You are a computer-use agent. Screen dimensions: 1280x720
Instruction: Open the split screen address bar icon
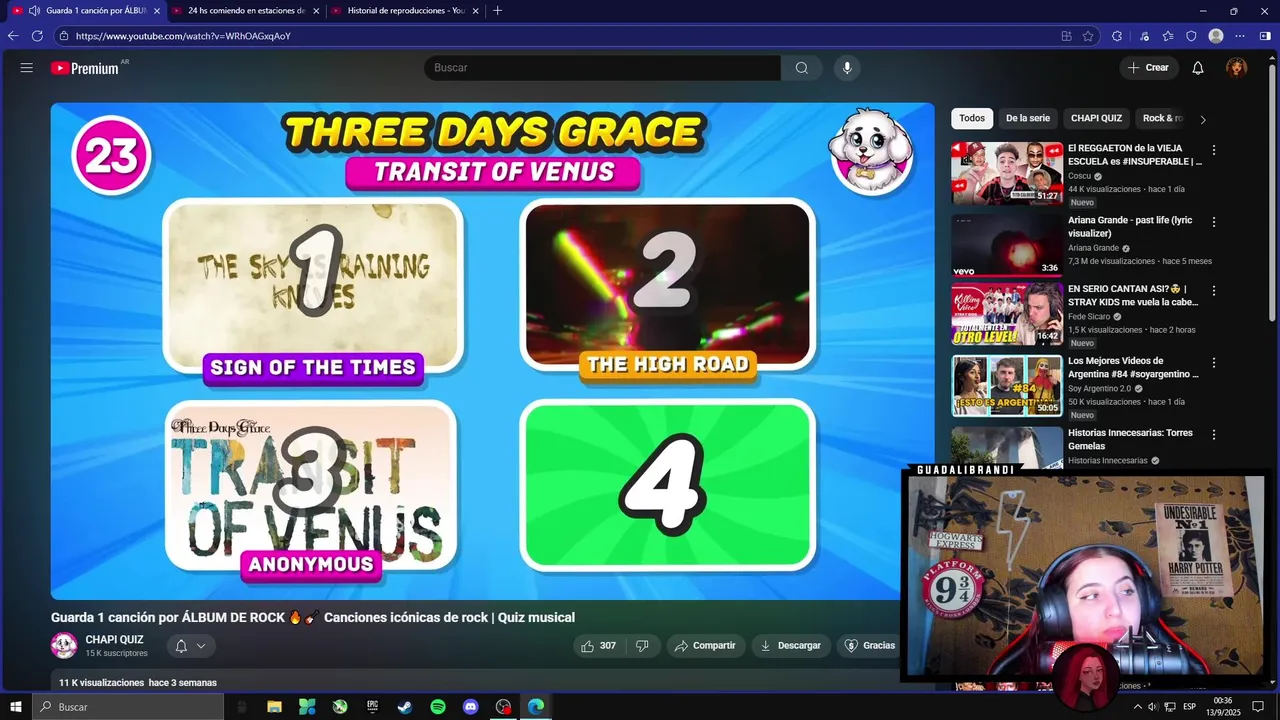(x=1066, y=36)
